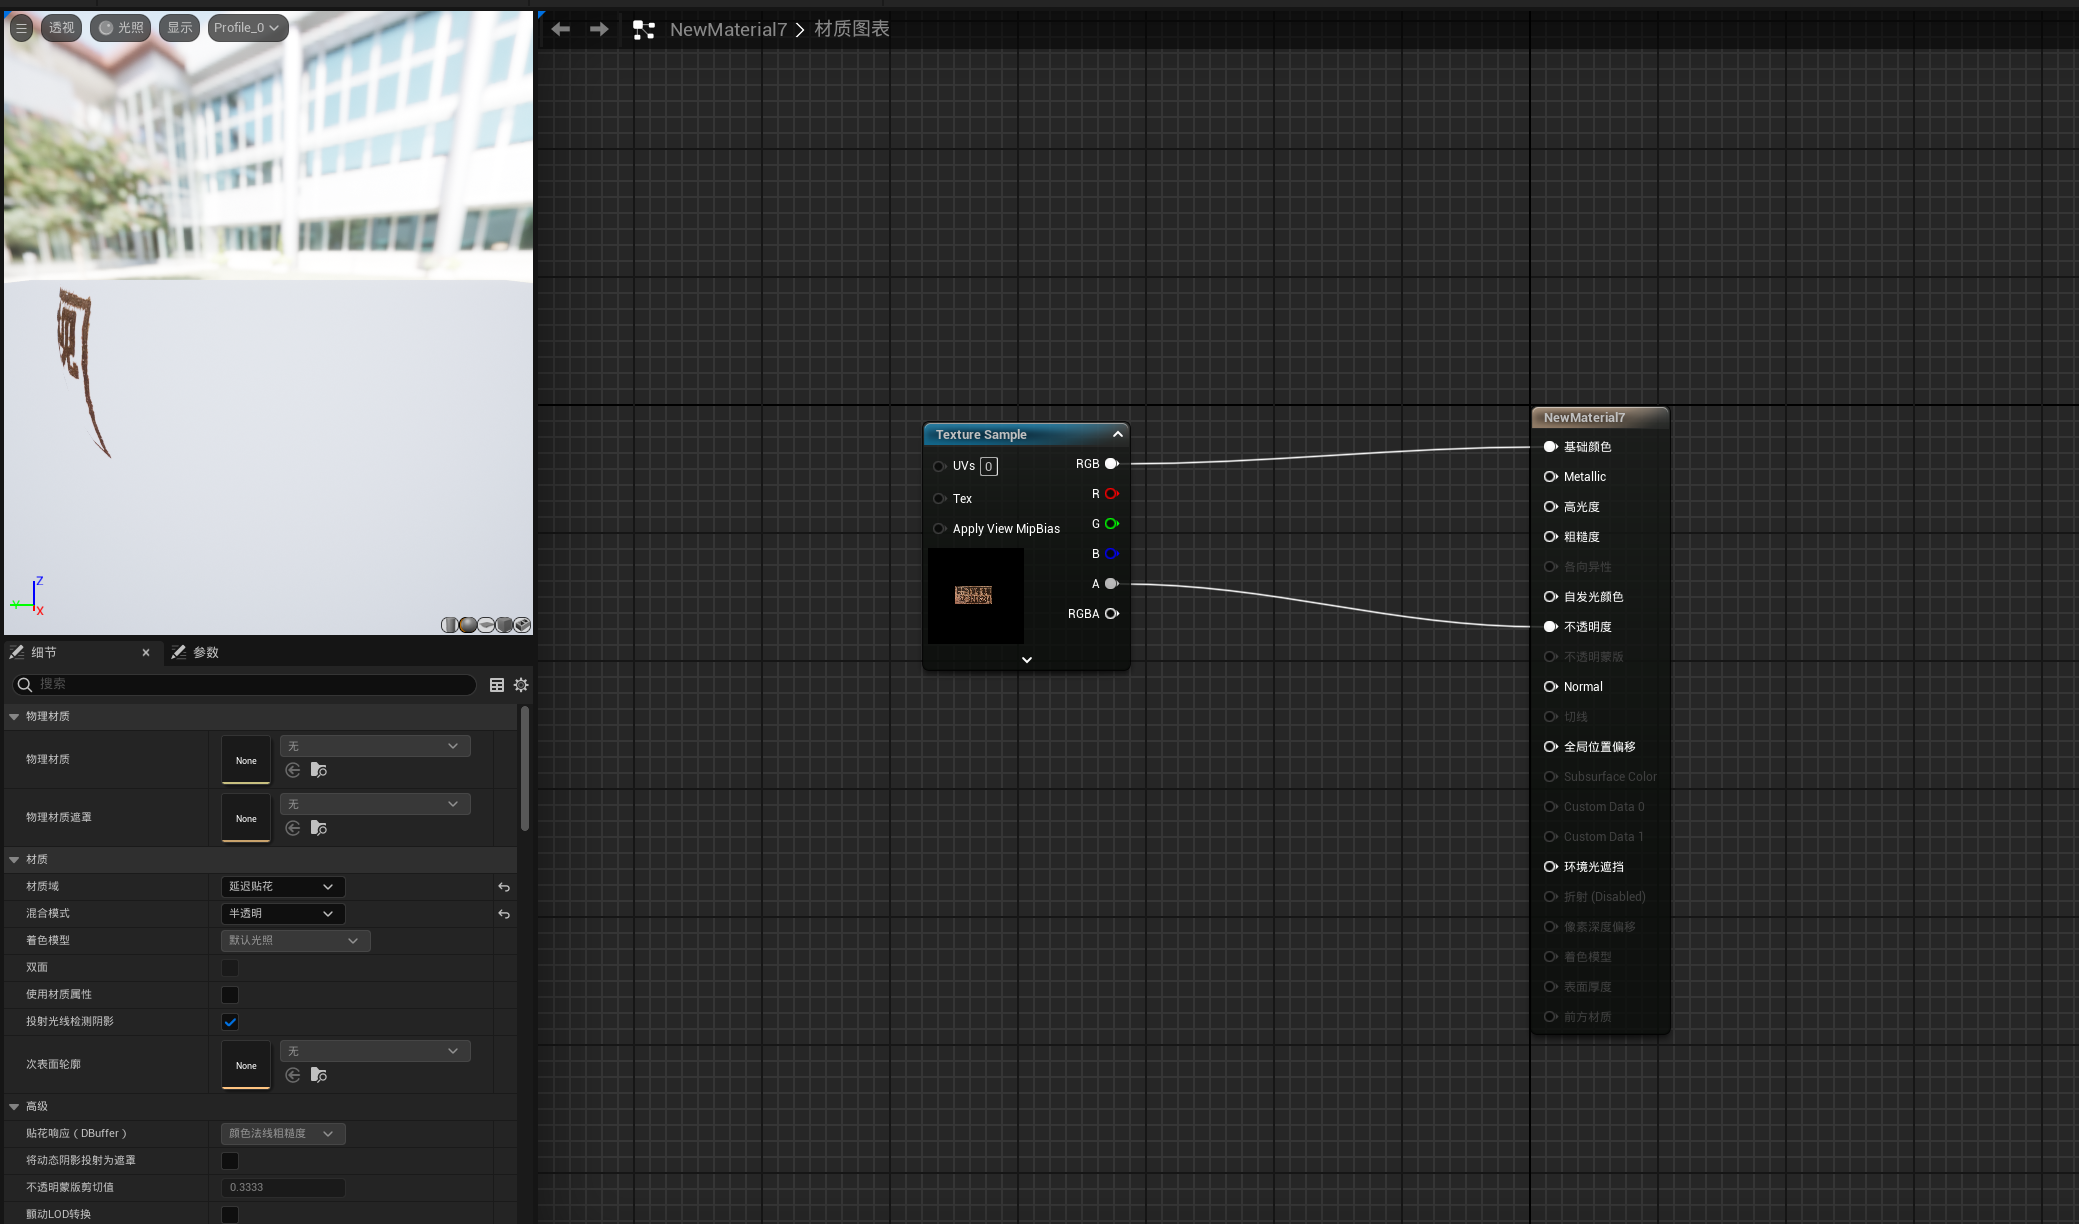The width and height of the screenshot is (2079, 1224).
Task: Navigate back with the left arrow
Action: [561, 29]
